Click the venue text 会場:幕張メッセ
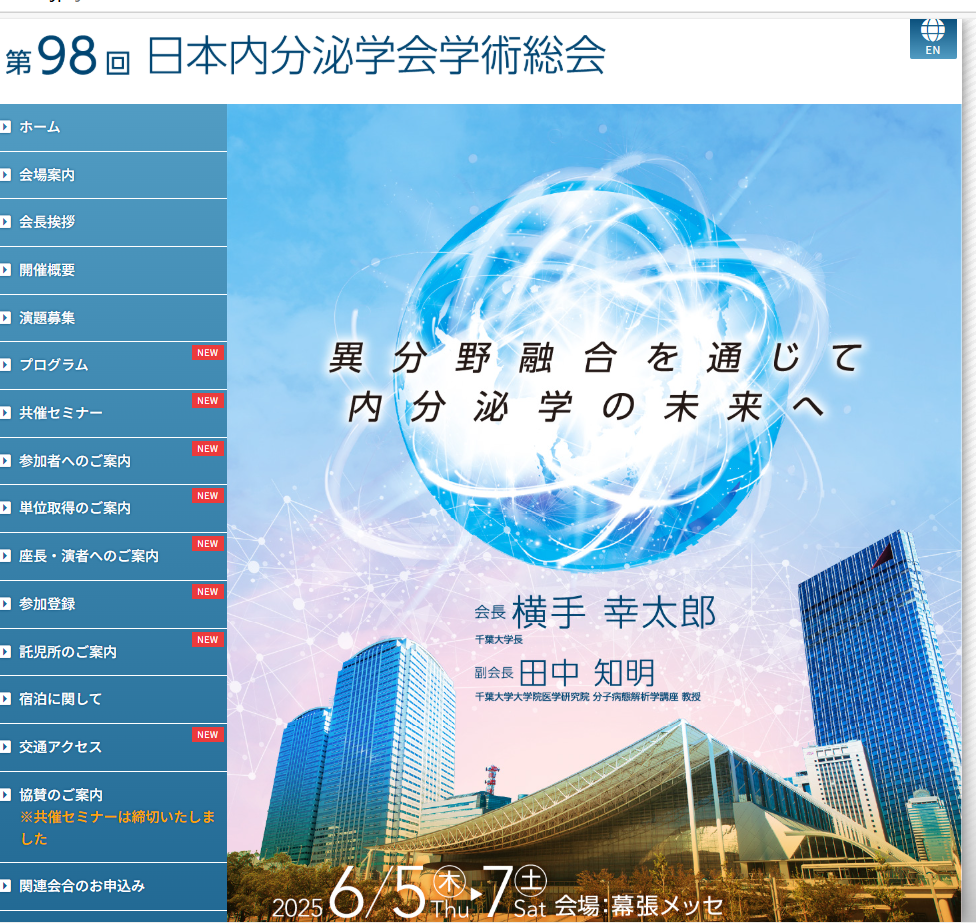This screenshot has width=976, height=923. coord(639,906)
